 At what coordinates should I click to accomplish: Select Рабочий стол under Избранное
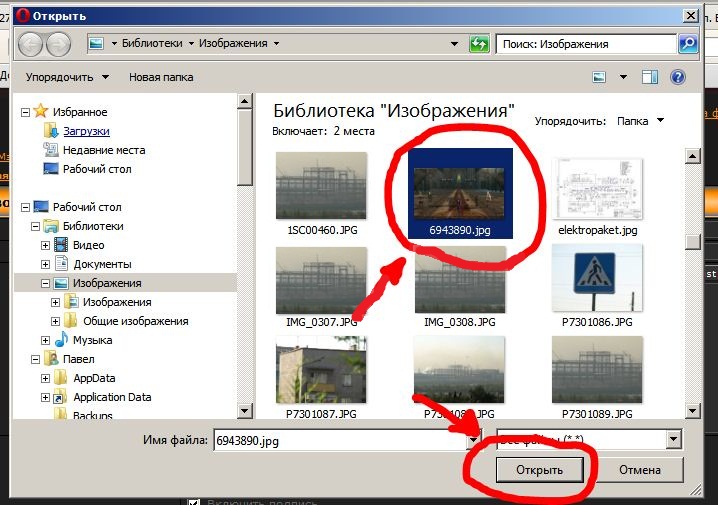click(97, 169)
